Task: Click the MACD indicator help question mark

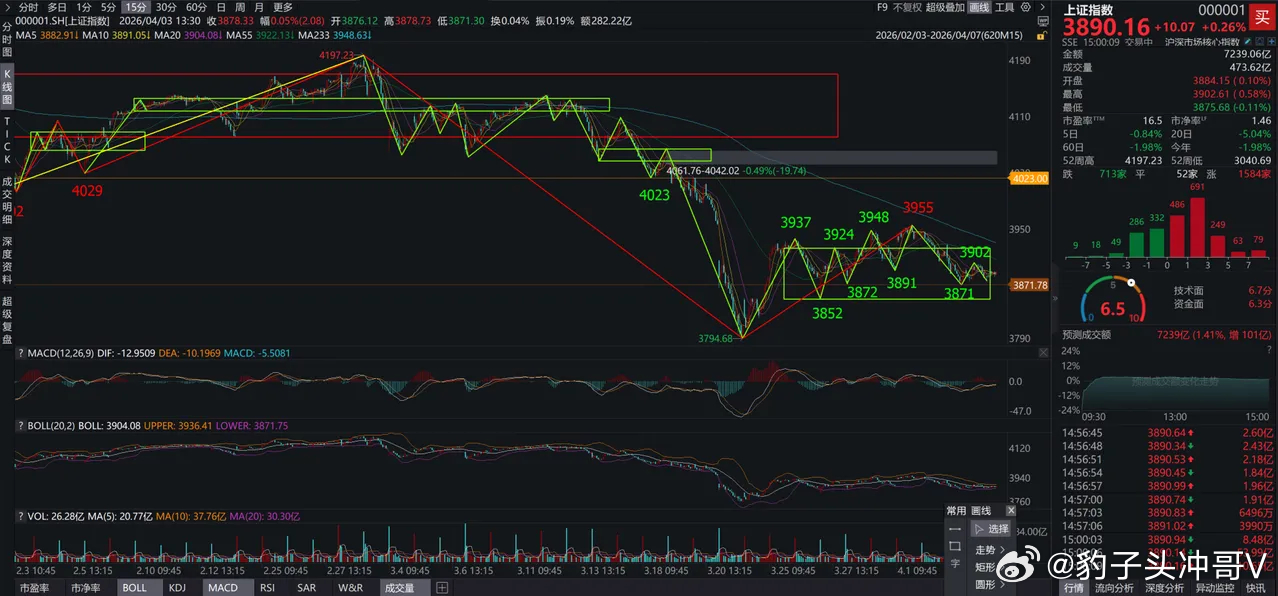Action: coord(19,353)
